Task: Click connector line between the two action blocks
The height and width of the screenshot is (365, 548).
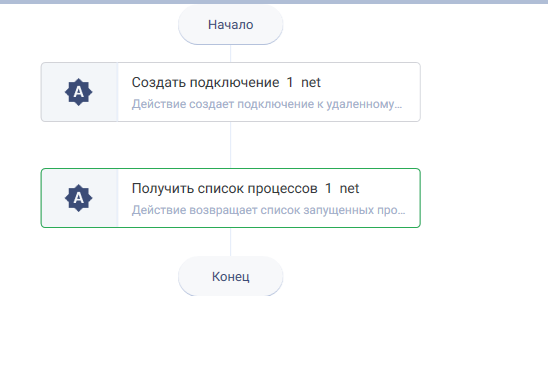Action: click(x=231, y=145)
